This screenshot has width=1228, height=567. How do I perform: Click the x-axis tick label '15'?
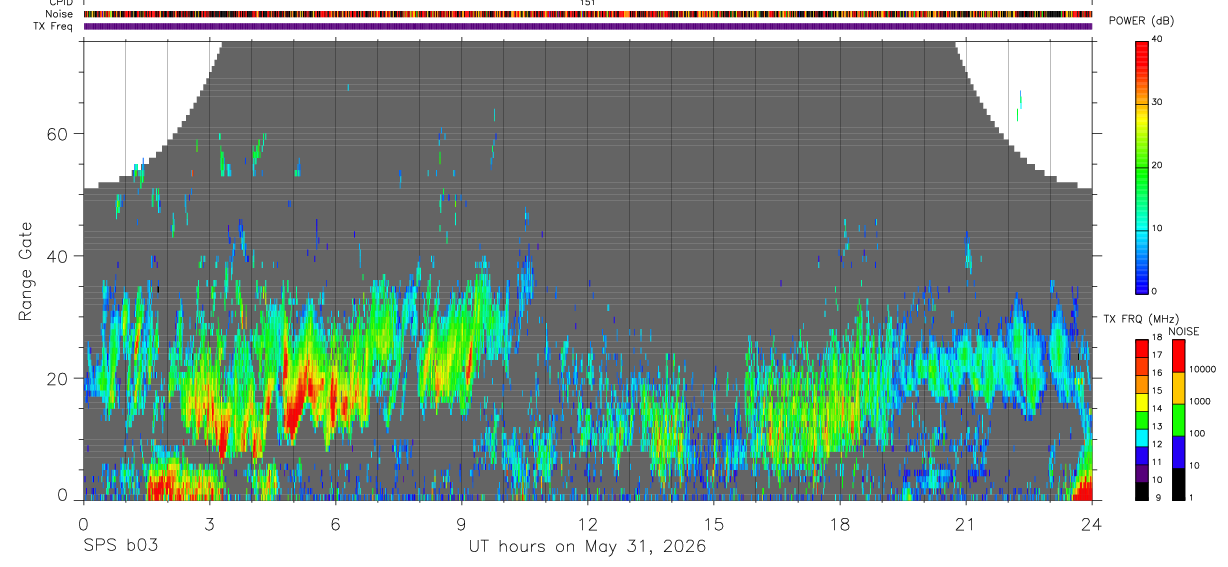714,523
